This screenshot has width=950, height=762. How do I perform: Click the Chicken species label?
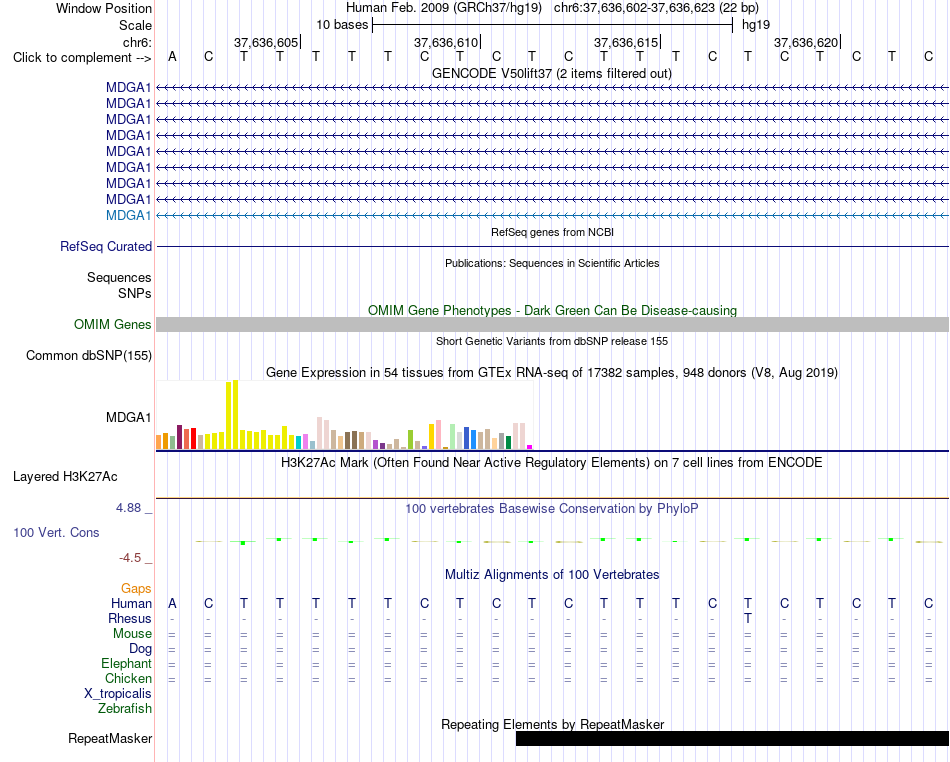click(128, 678)
